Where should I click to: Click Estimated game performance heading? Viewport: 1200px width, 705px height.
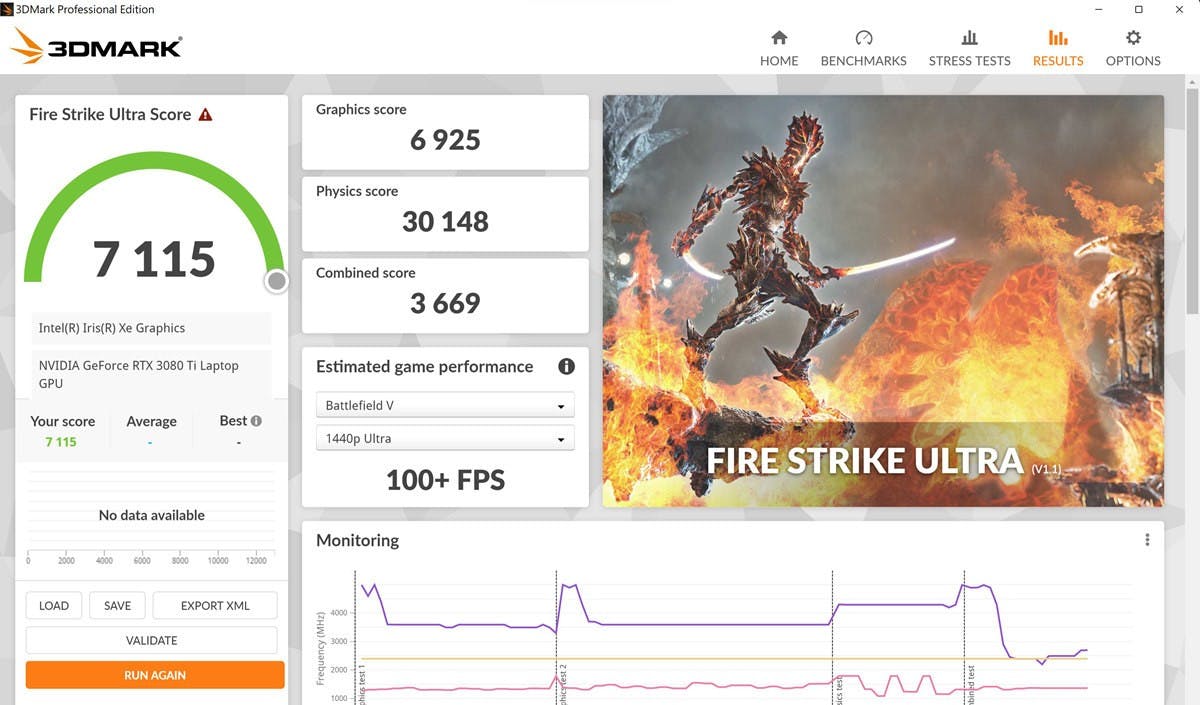coord(425,366)
